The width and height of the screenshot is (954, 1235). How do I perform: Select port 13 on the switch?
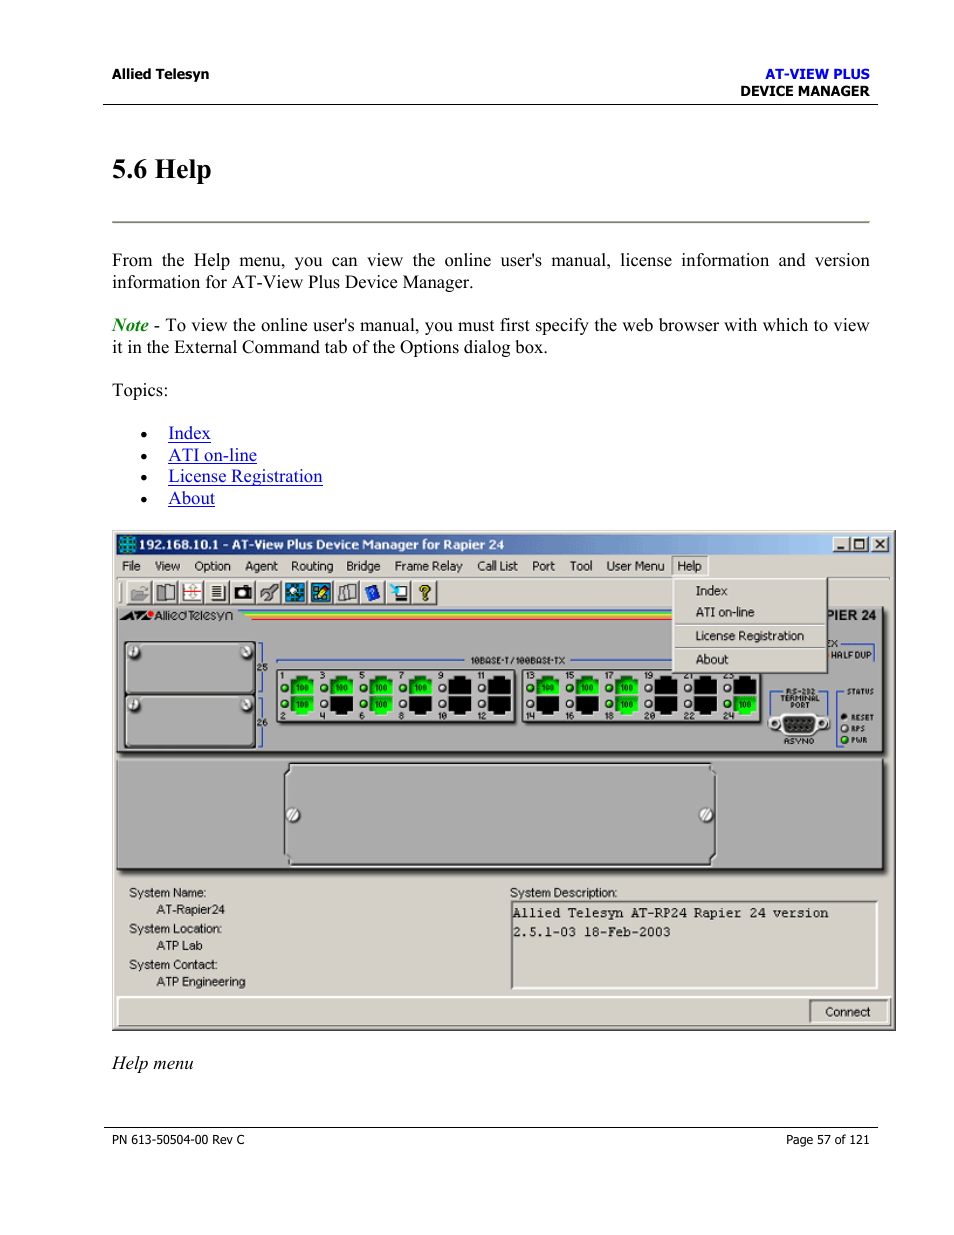[548, 687]
